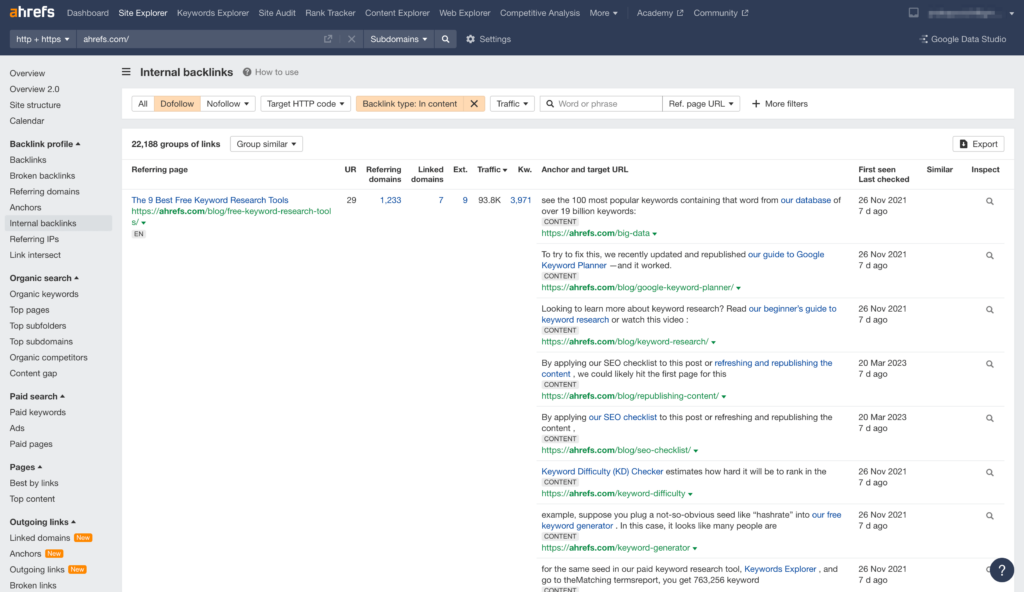Screen dimensions: 1024x592
Task: Inspect the keyword-difficulty backlink row
Action: [989, 472]
